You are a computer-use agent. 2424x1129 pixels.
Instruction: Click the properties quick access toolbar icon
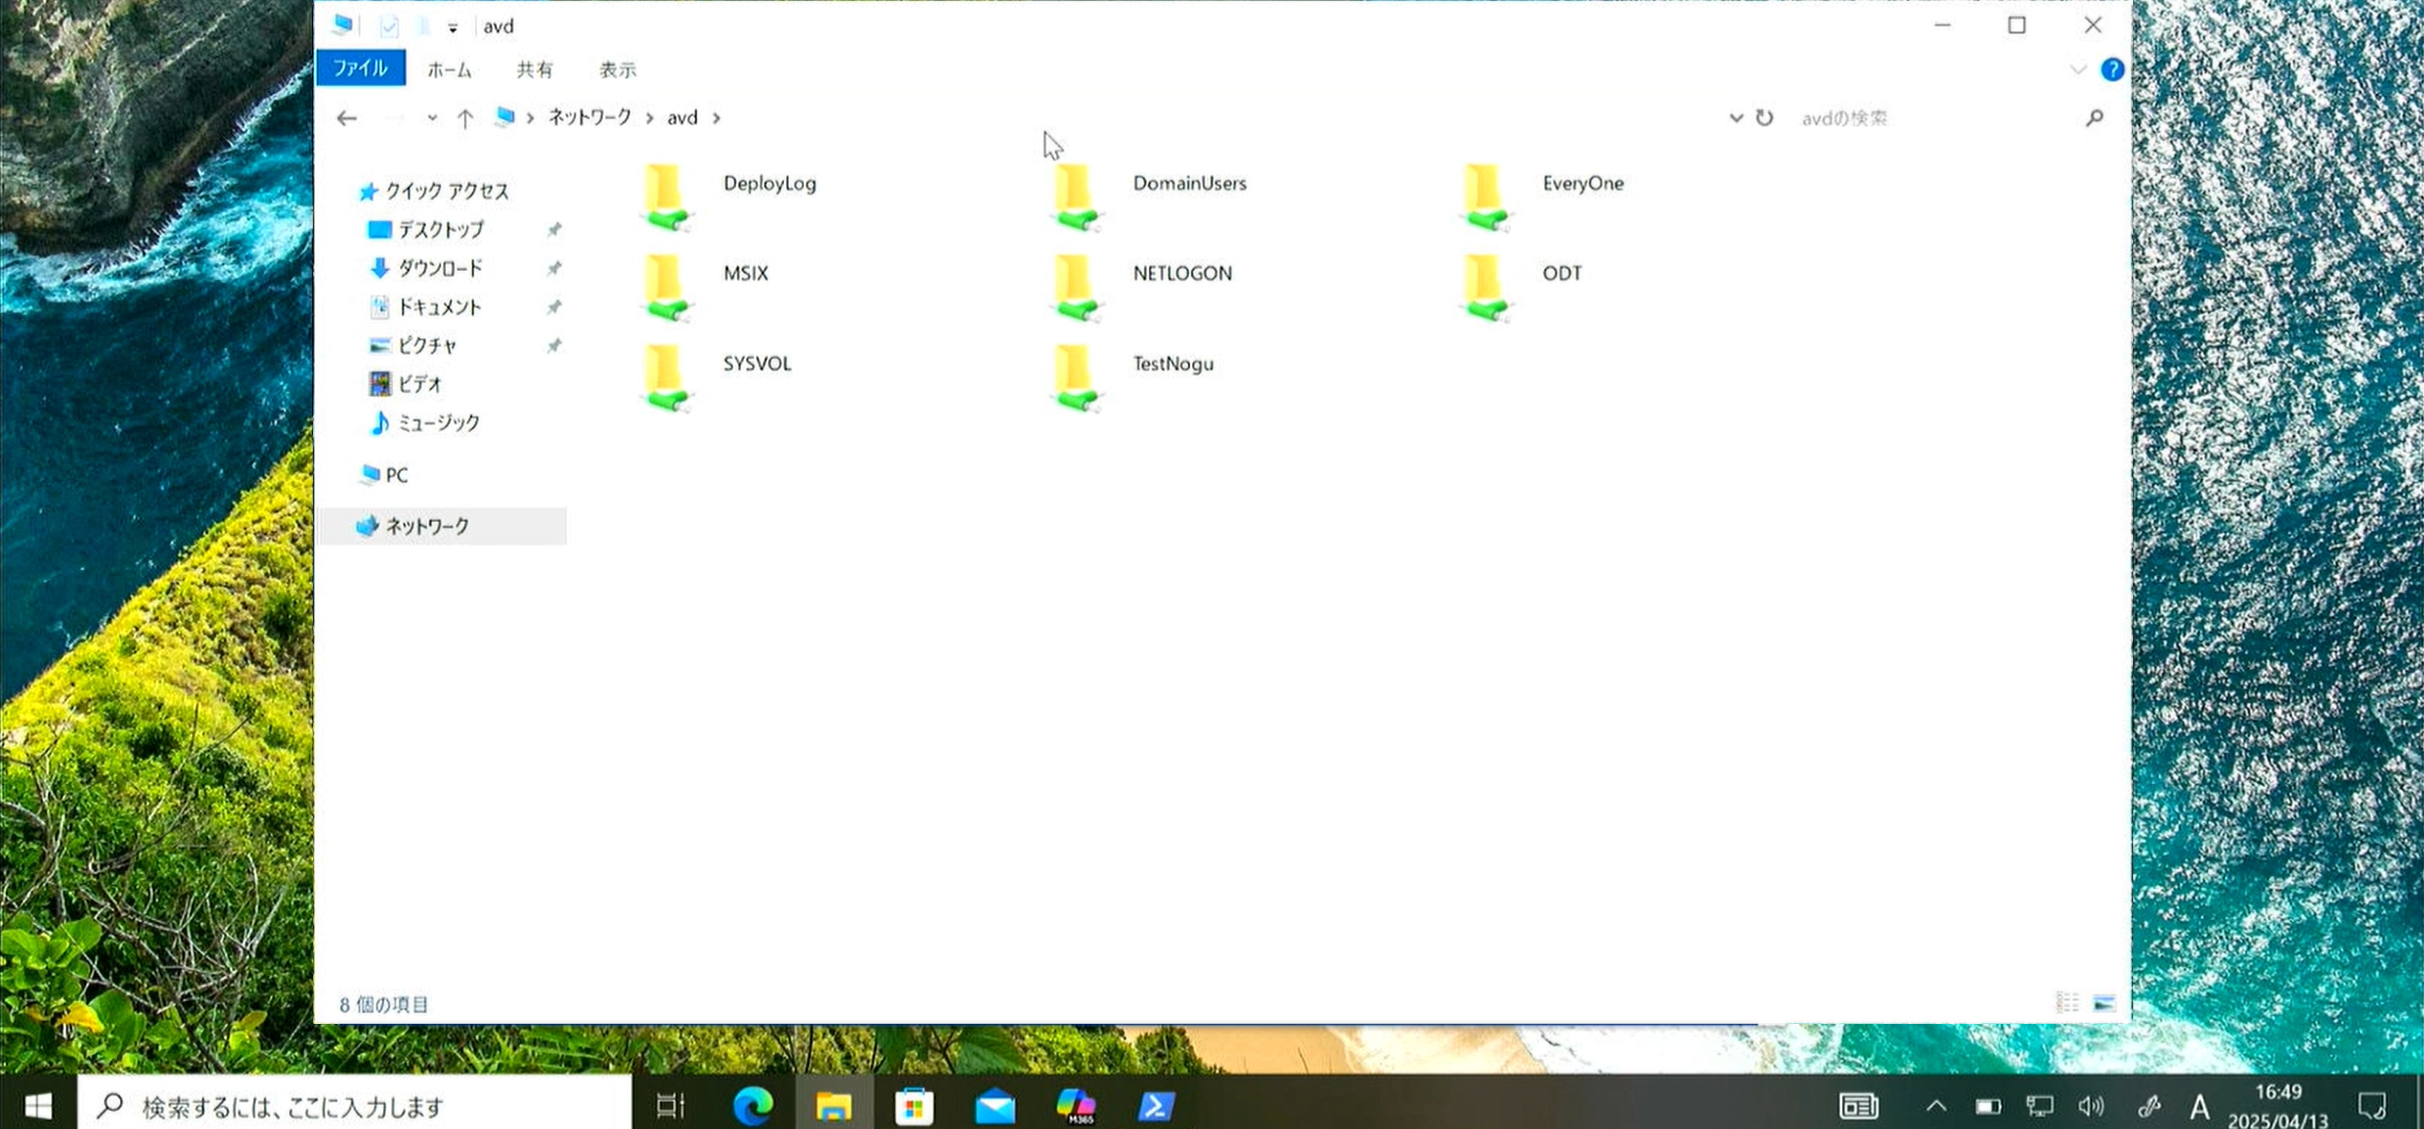[x=389, y=27]
